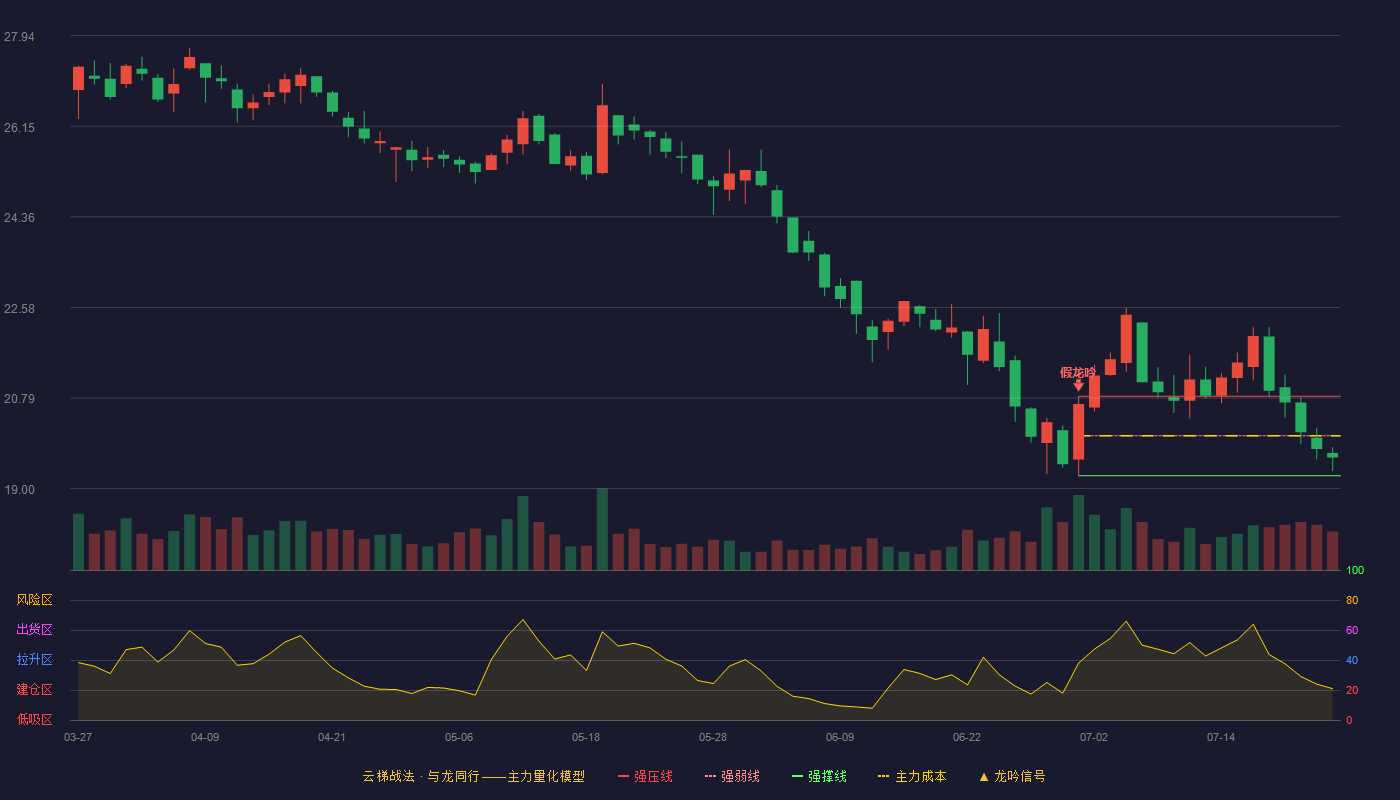
Task: Click the orange 80 indicator scale value
Action: click(x=1352, y=601)
